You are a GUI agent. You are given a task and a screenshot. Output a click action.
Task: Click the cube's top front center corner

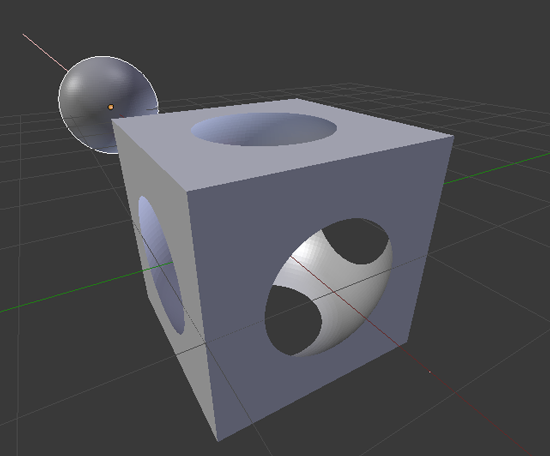click(186, 192)
